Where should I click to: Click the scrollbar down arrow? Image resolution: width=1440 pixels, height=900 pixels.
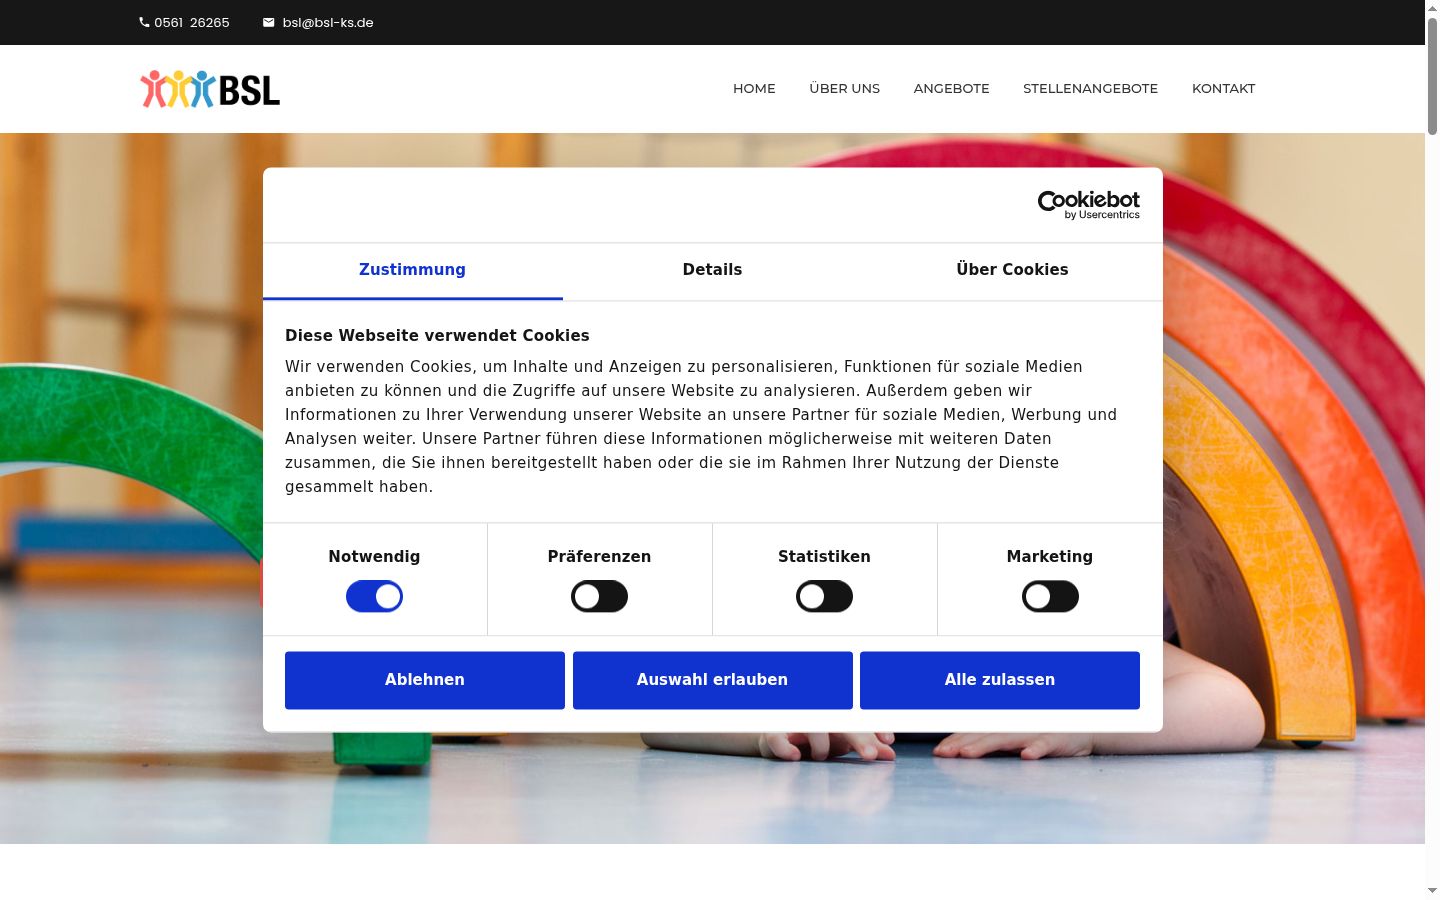1432,890
